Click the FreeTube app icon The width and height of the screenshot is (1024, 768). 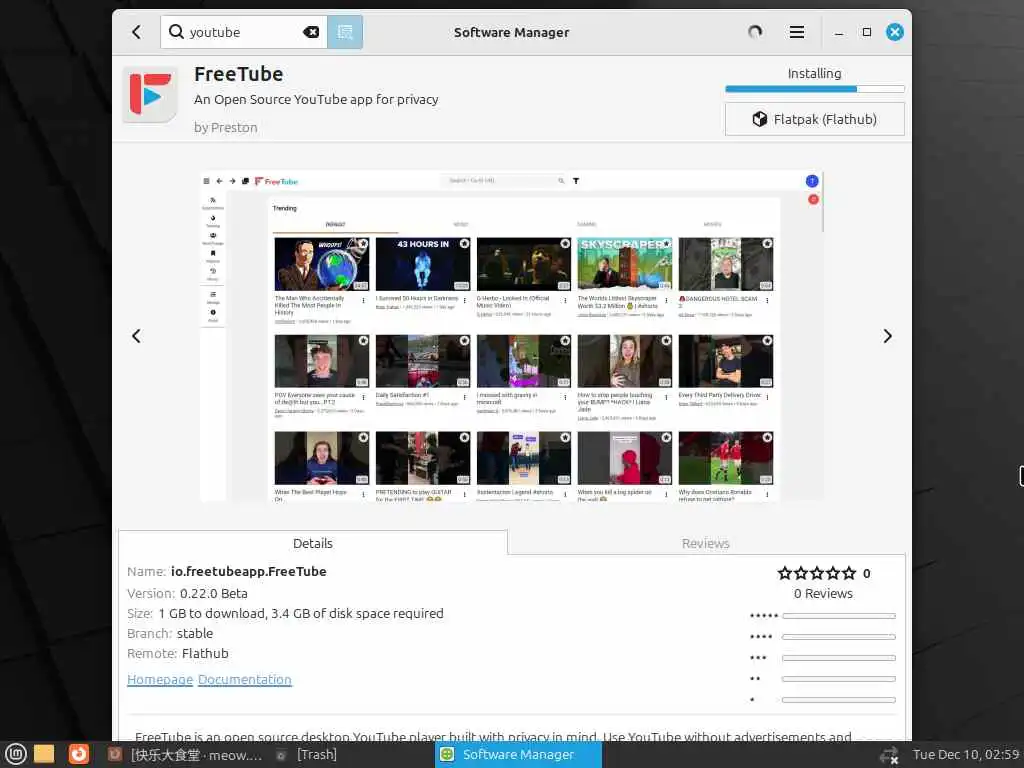point(150,95)
